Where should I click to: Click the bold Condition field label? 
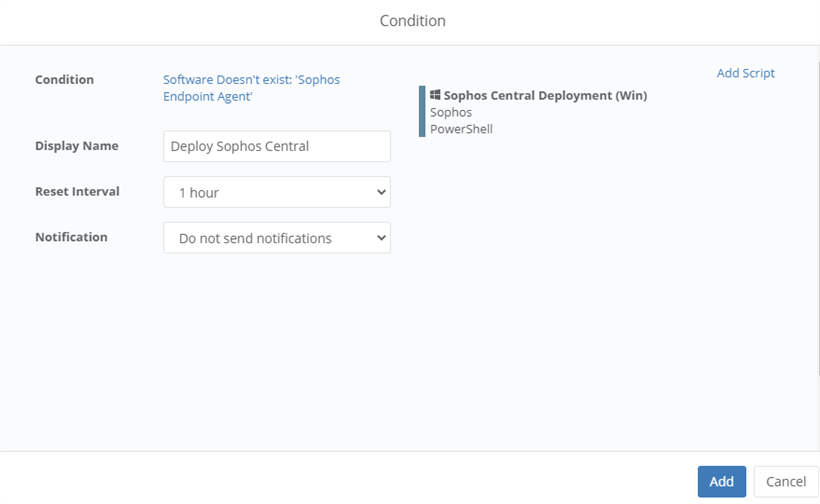coord(64,80)
